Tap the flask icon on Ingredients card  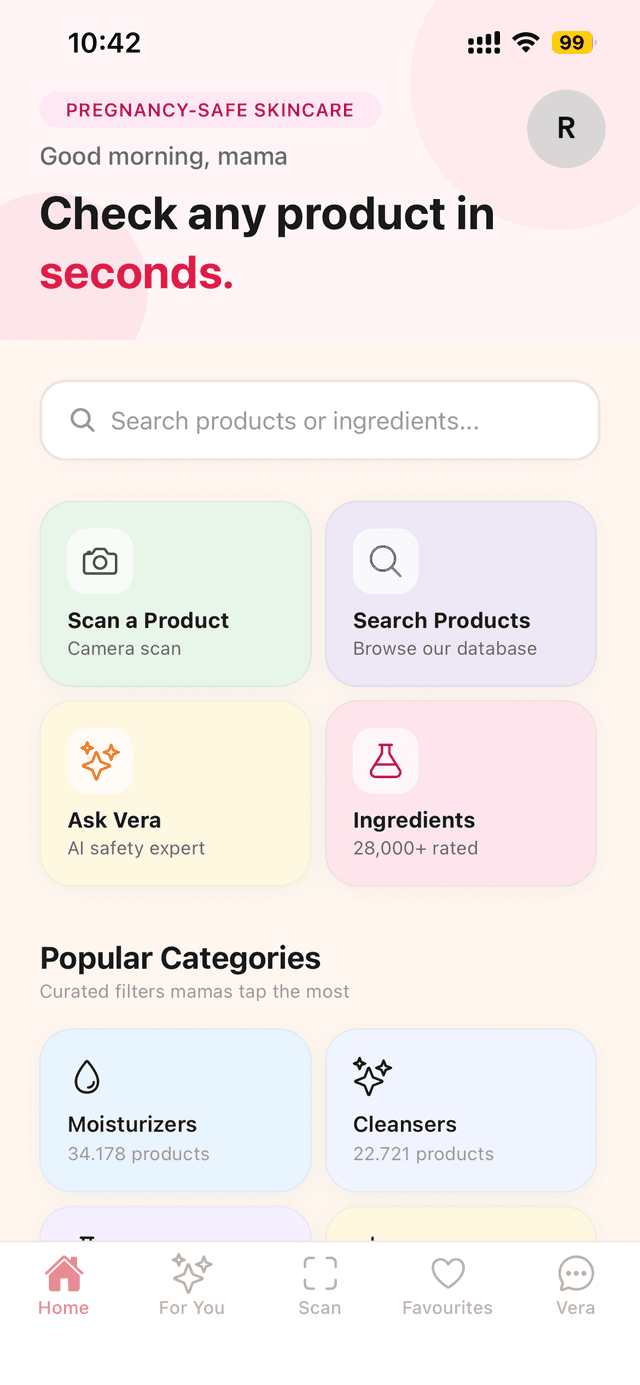click(385, 761)
